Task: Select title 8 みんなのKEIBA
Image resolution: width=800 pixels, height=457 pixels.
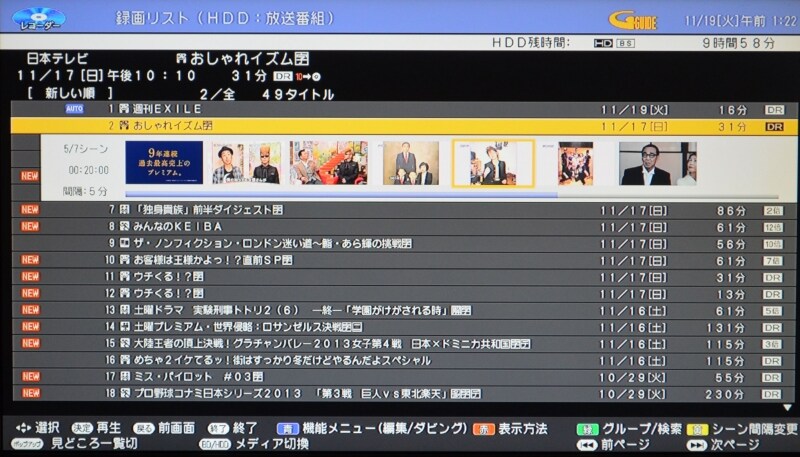Action: pos(404,226)
